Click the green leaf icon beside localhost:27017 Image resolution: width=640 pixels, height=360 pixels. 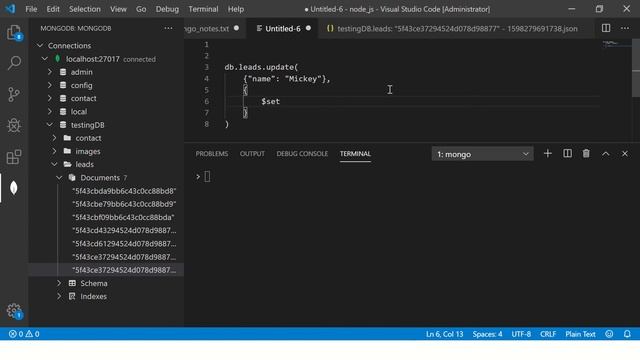[x=58, y=59]
